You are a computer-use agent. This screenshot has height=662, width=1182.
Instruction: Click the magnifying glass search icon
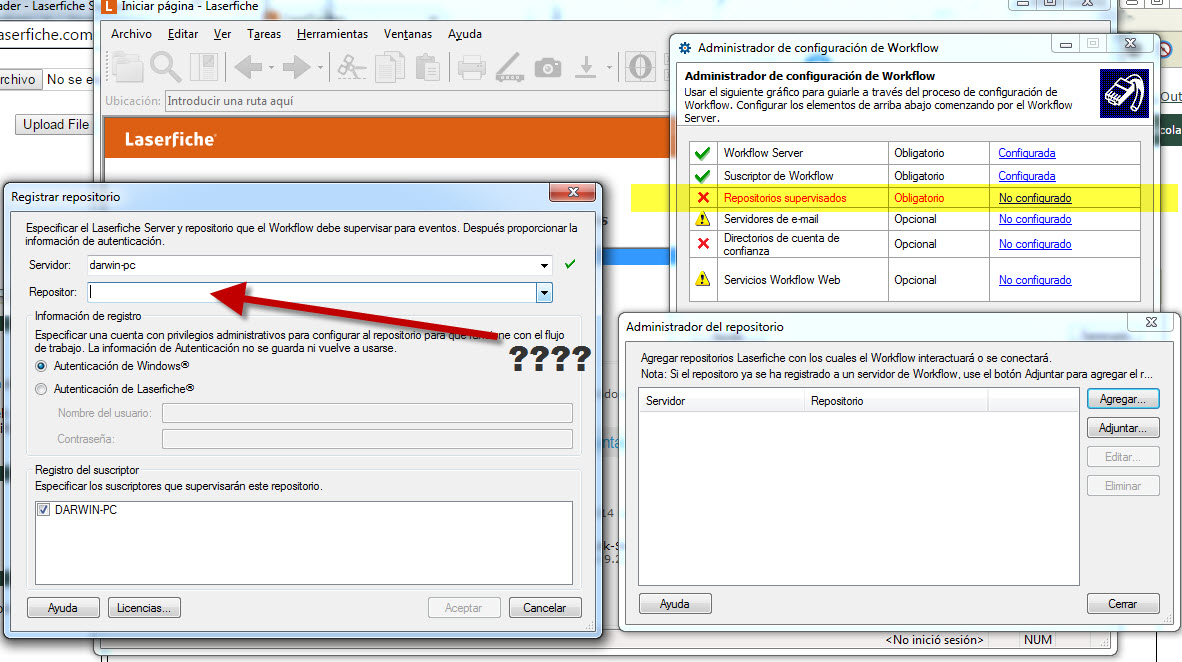(165, 67)
